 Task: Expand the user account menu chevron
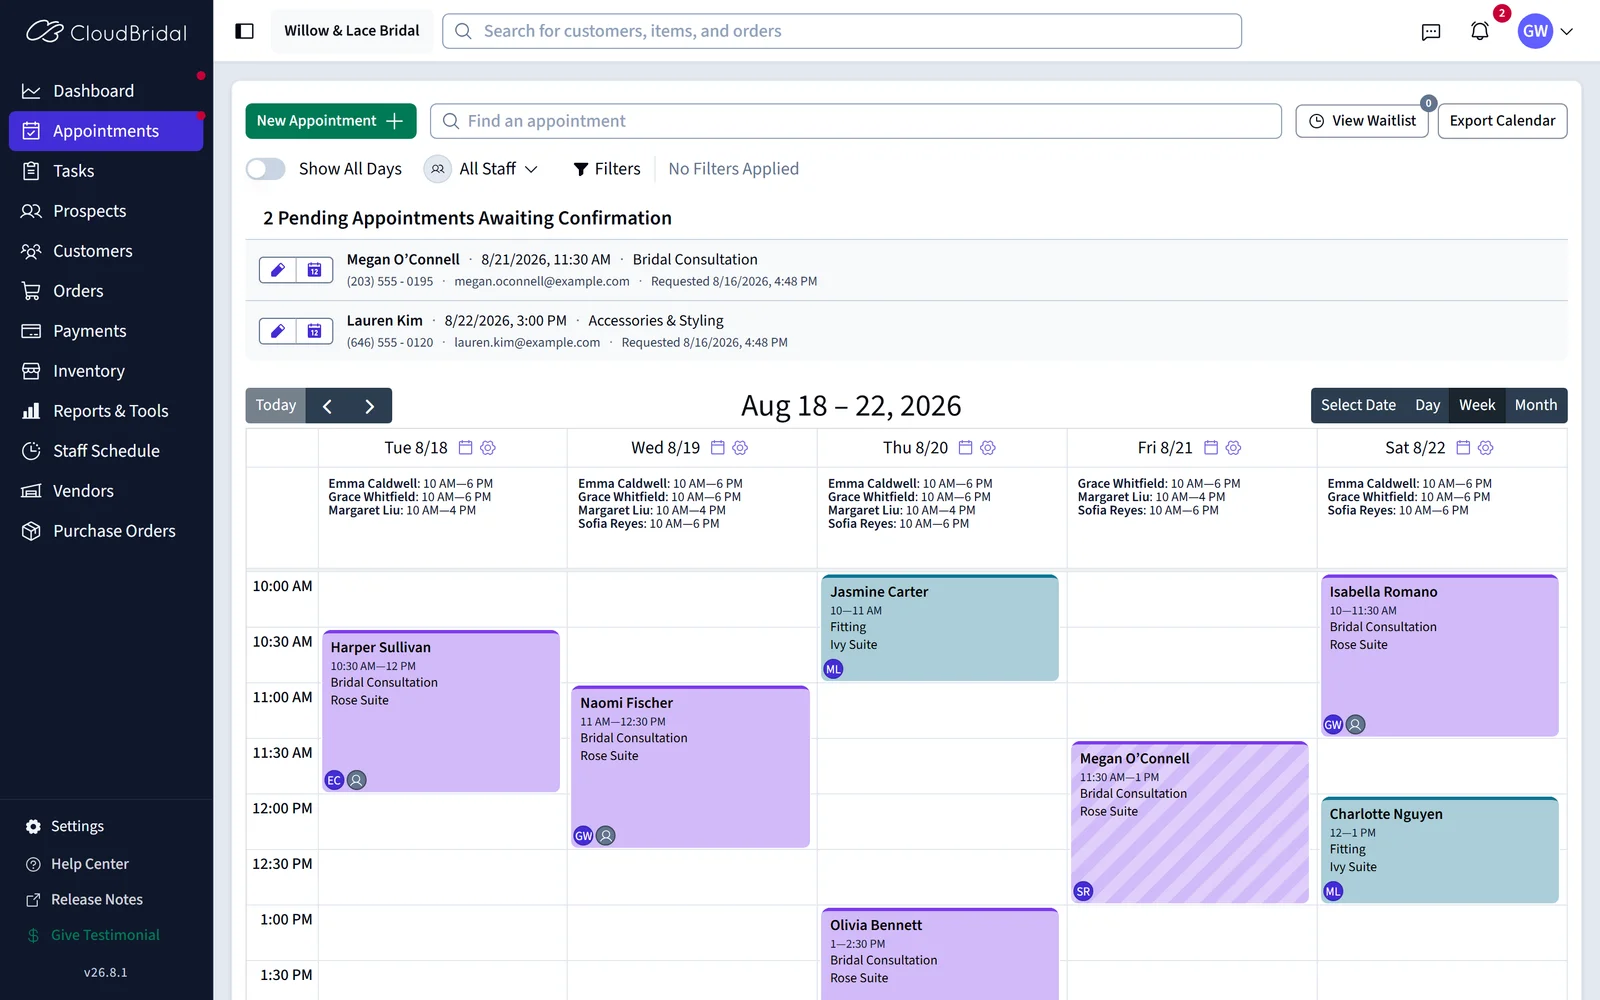point(1567,32)
